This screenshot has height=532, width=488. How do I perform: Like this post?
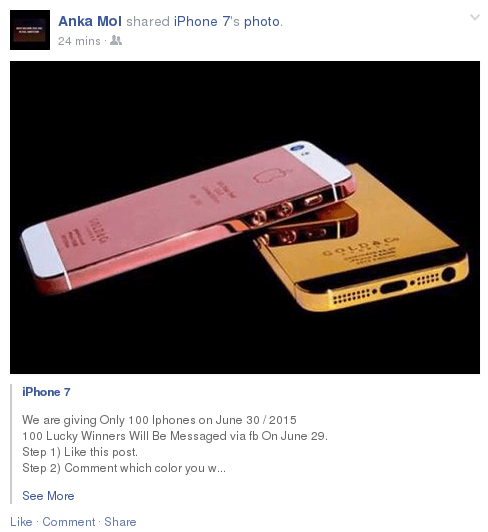[21, 521]
